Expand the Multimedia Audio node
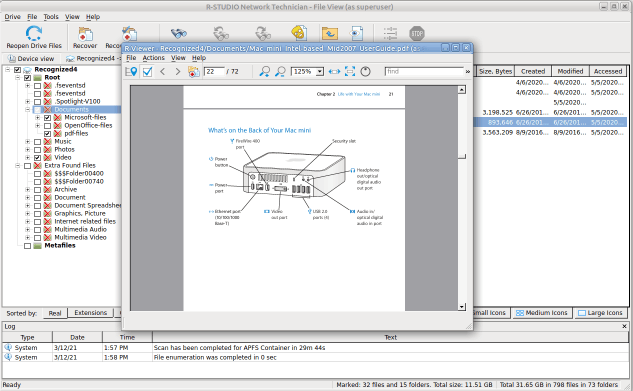 pos(27,230)
